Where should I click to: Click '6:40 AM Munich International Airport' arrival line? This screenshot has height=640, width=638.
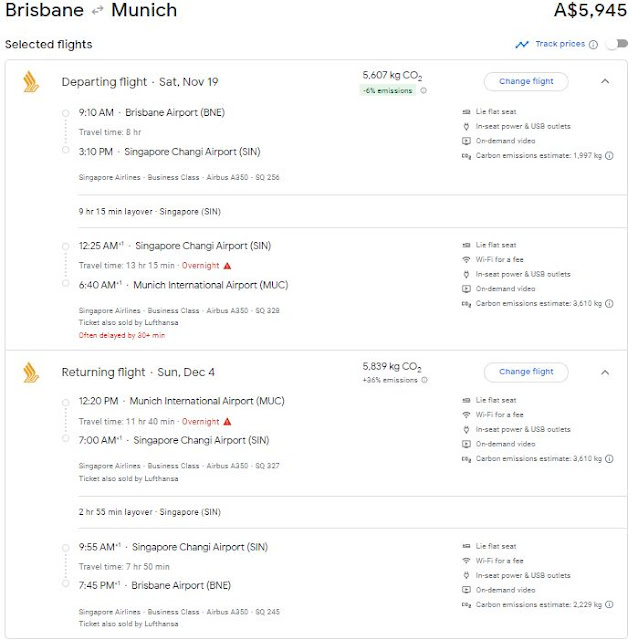tap(183, 285)
